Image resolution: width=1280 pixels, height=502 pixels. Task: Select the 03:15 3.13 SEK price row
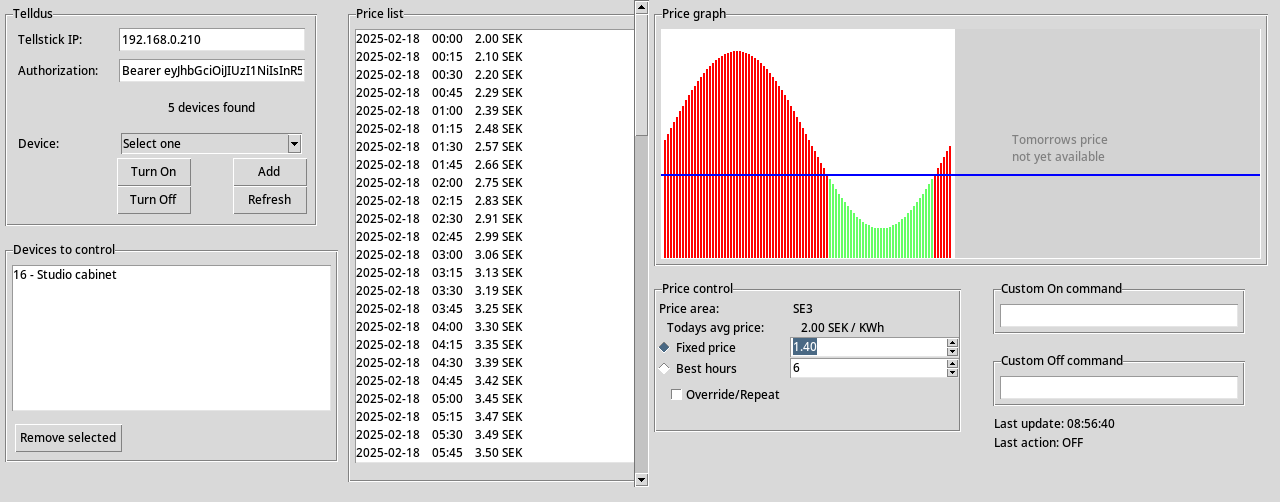(x=494, y=272)
